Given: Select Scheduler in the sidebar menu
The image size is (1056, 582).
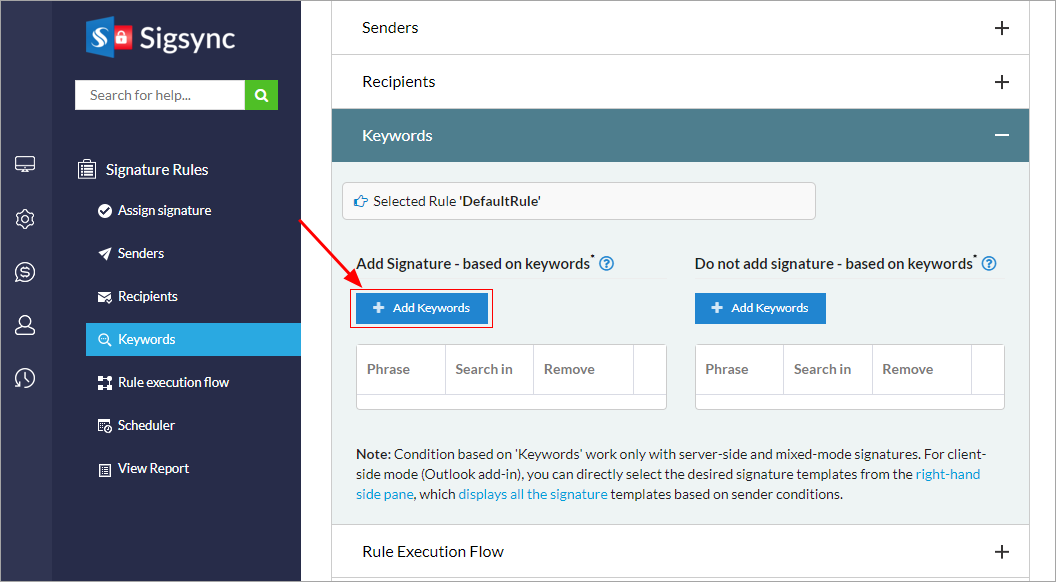Looking at the screenshot, I should [146, 425].
